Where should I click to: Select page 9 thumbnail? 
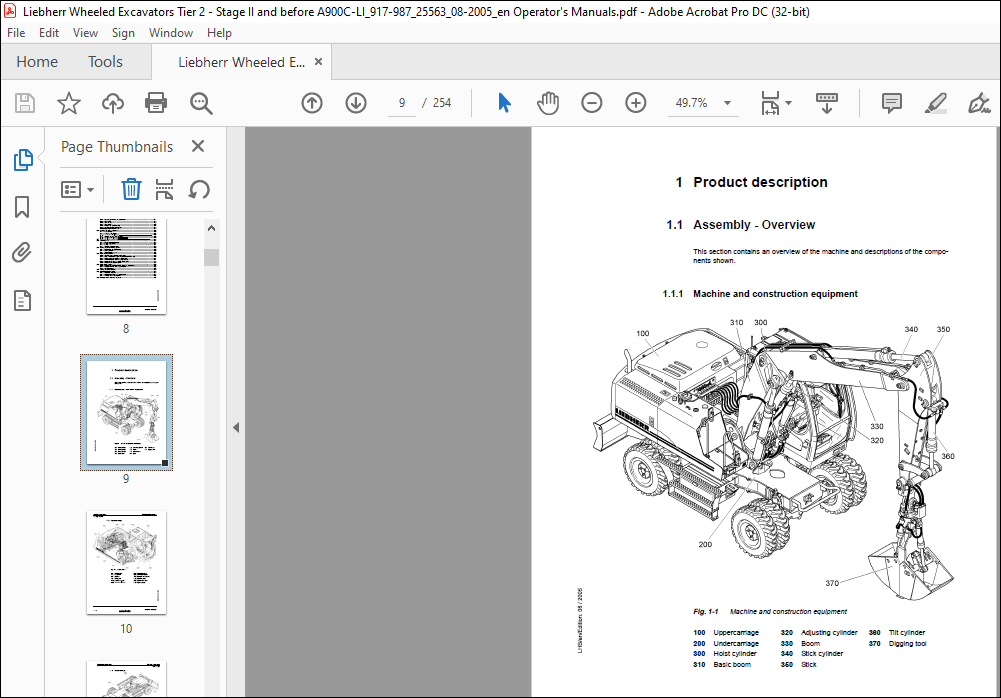126,413
